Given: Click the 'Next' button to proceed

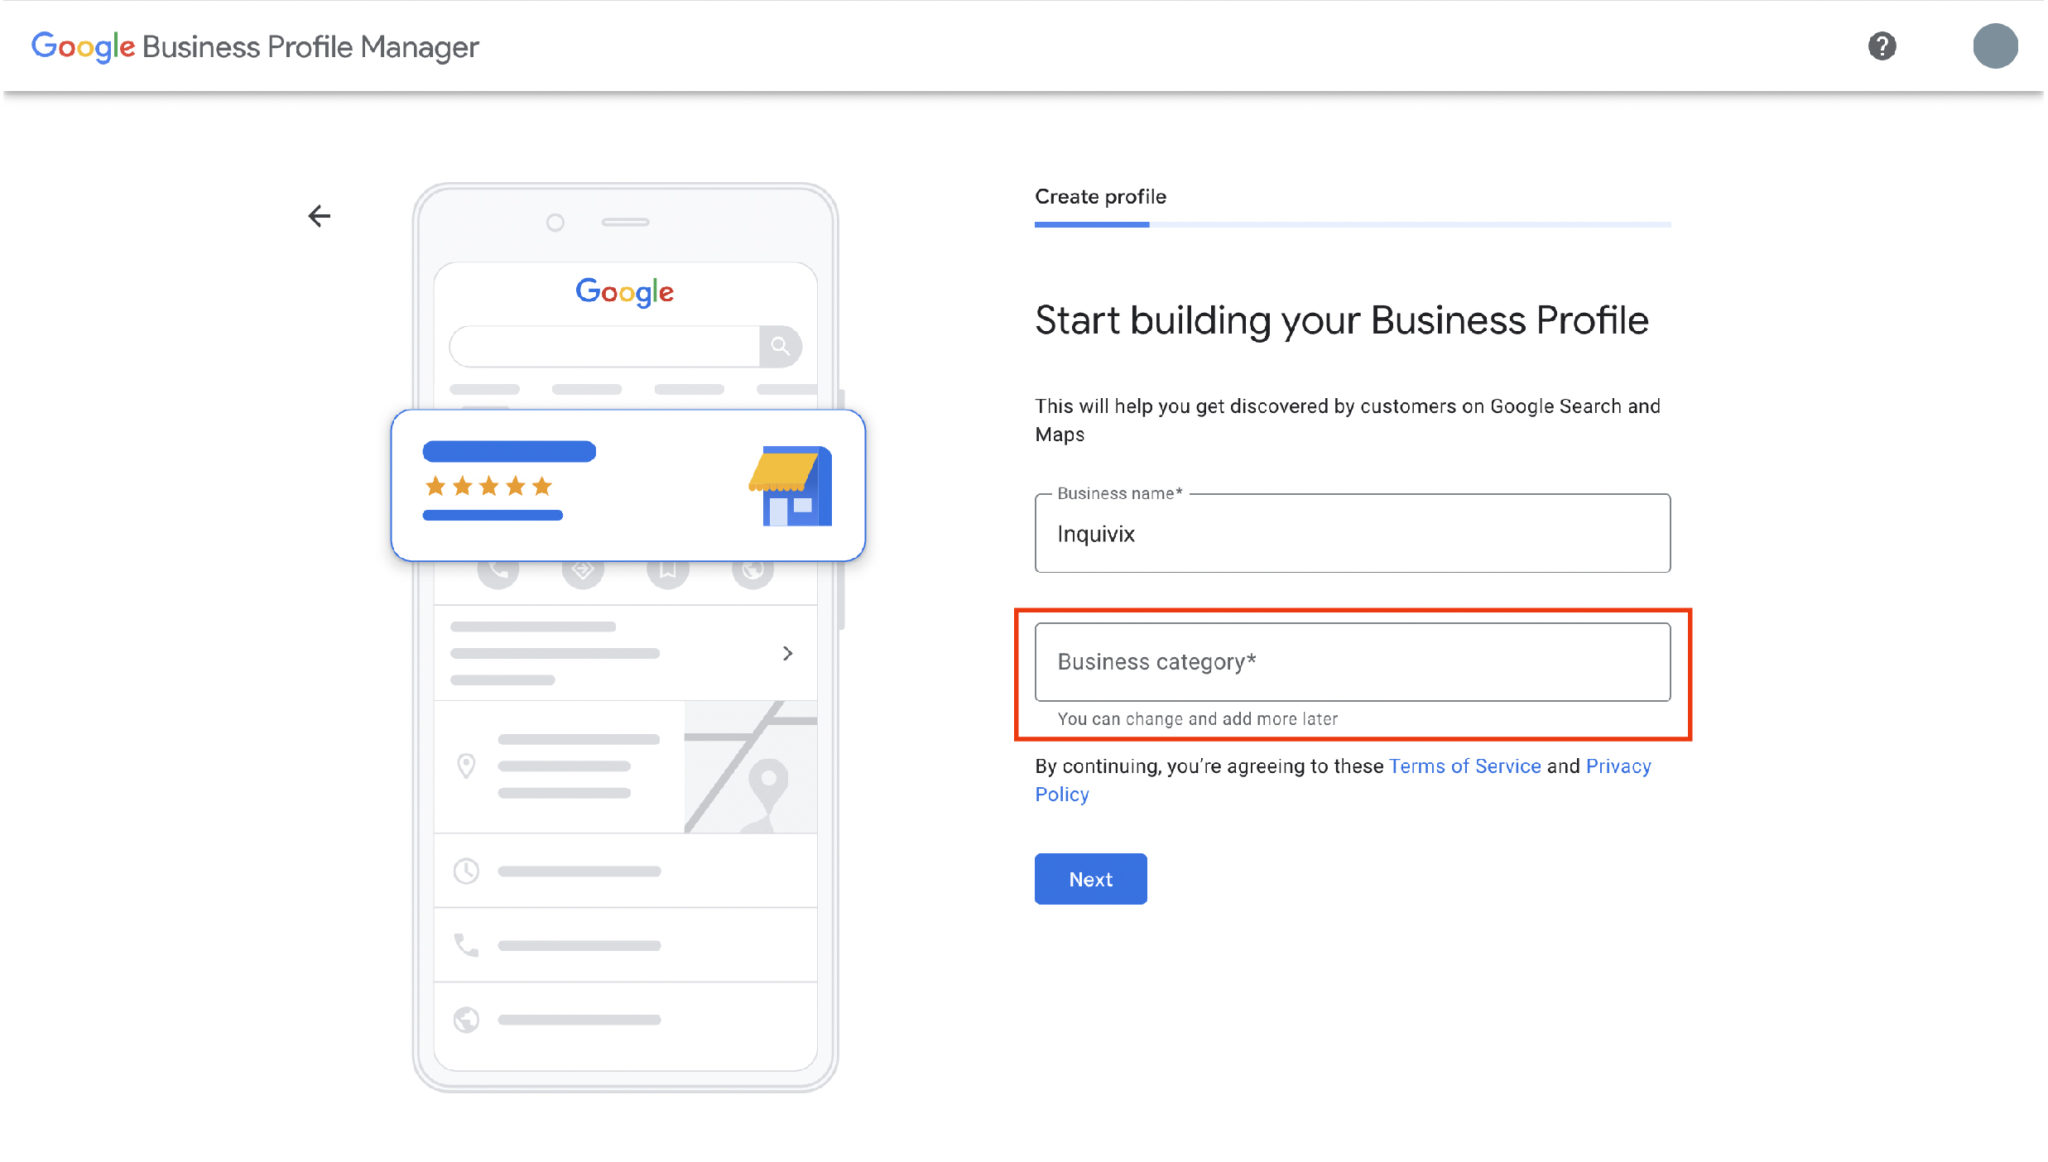Looking at the screenshot, I should click(x=1090, y=879).
